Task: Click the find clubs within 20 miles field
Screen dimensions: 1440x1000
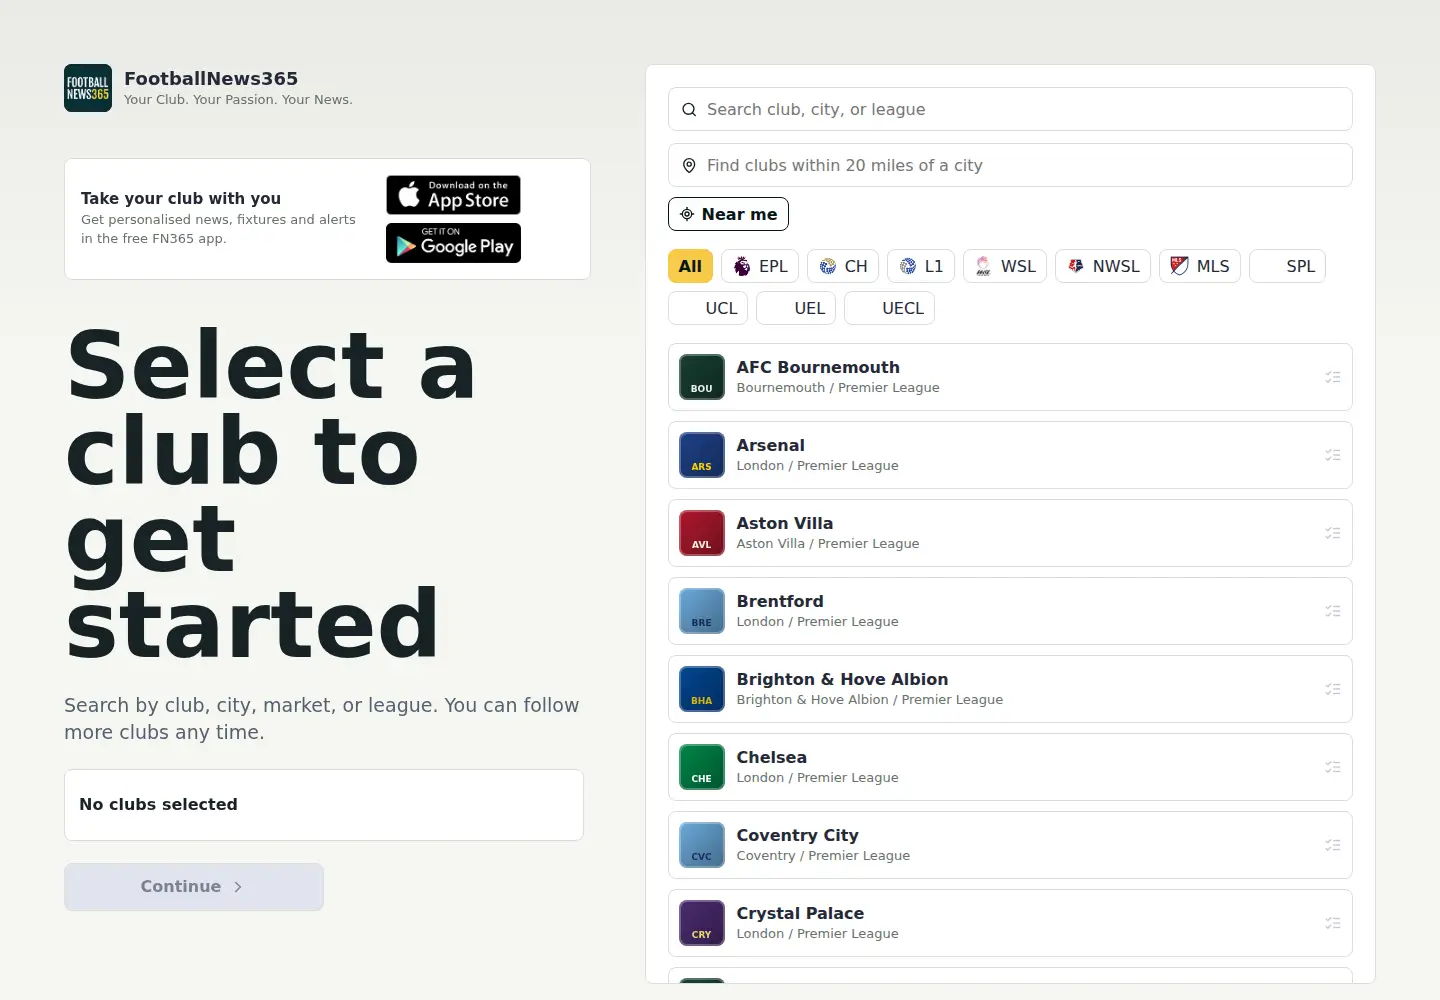Action: pos(1010,165)
